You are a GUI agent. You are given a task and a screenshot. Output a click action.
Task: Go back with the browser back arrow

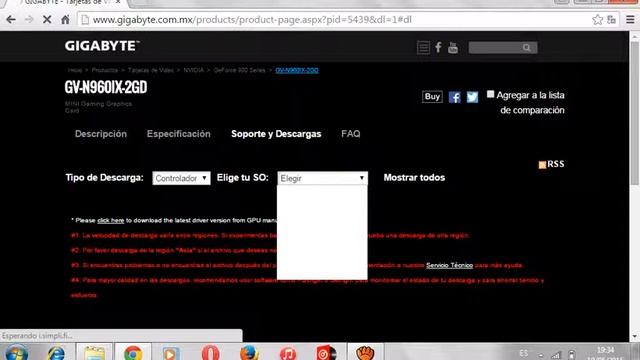click(11, 20)
